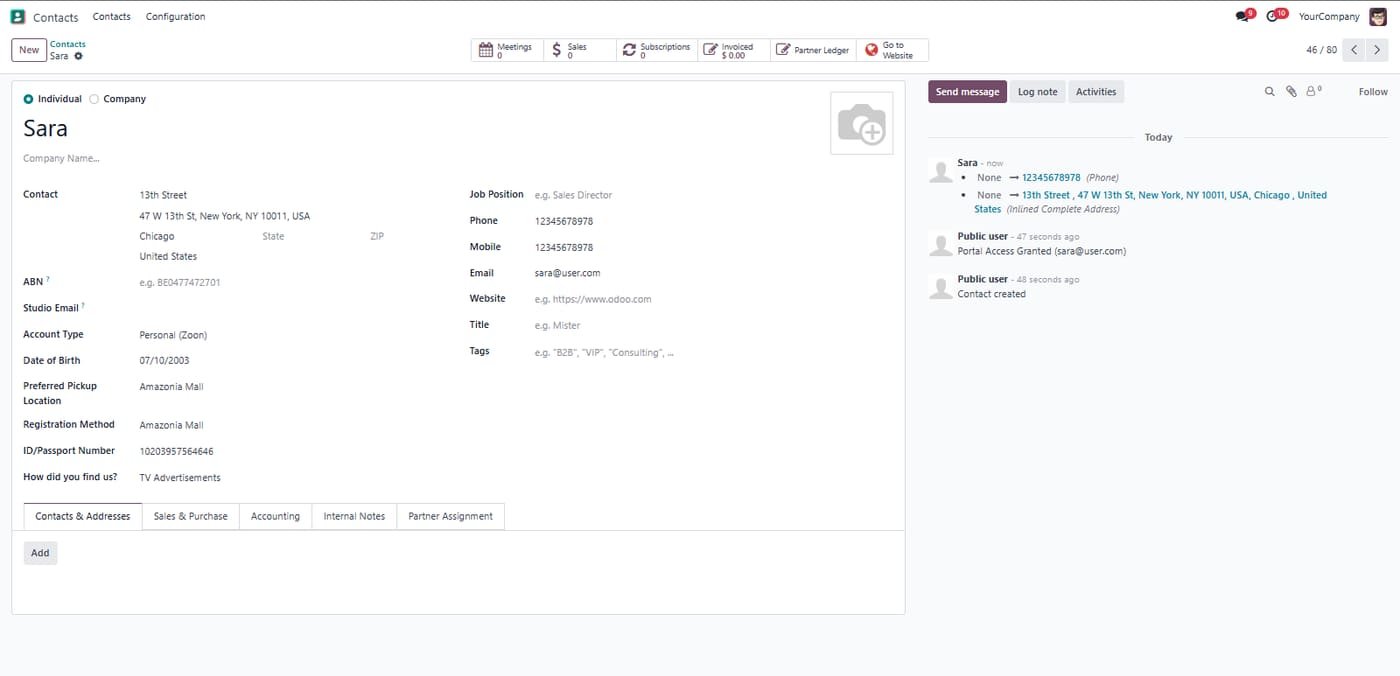Image resolution: width=1400 pixels, height=676 pixels.
Task: Select the Individual radio button
Action: tap(28, 99)
